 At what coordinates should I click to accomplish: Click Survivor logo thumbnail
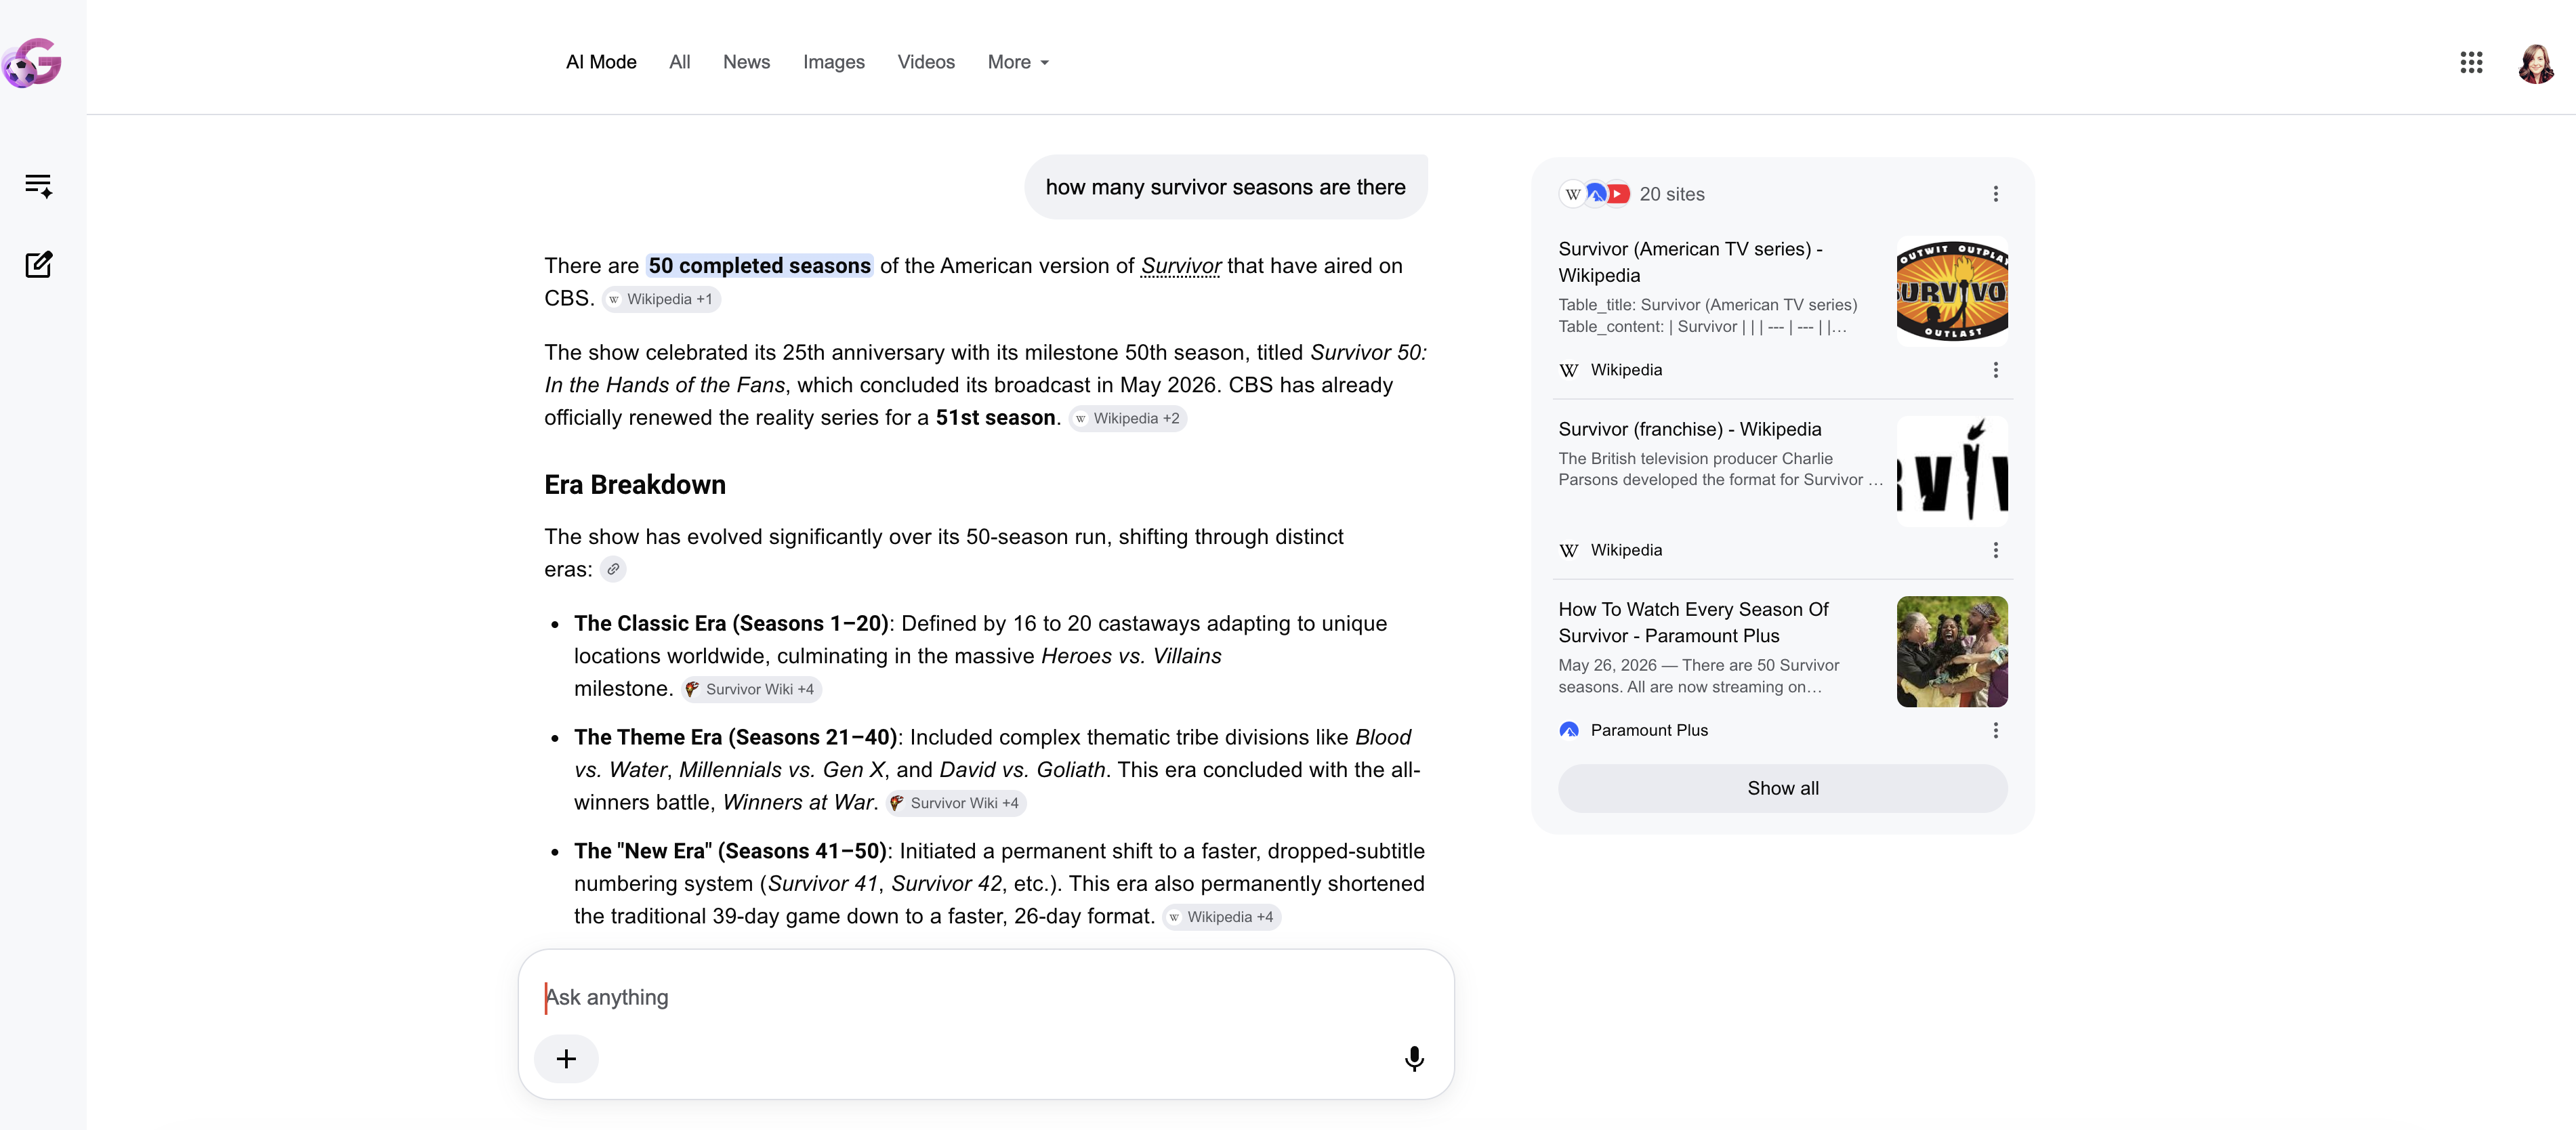point(1952,291)
